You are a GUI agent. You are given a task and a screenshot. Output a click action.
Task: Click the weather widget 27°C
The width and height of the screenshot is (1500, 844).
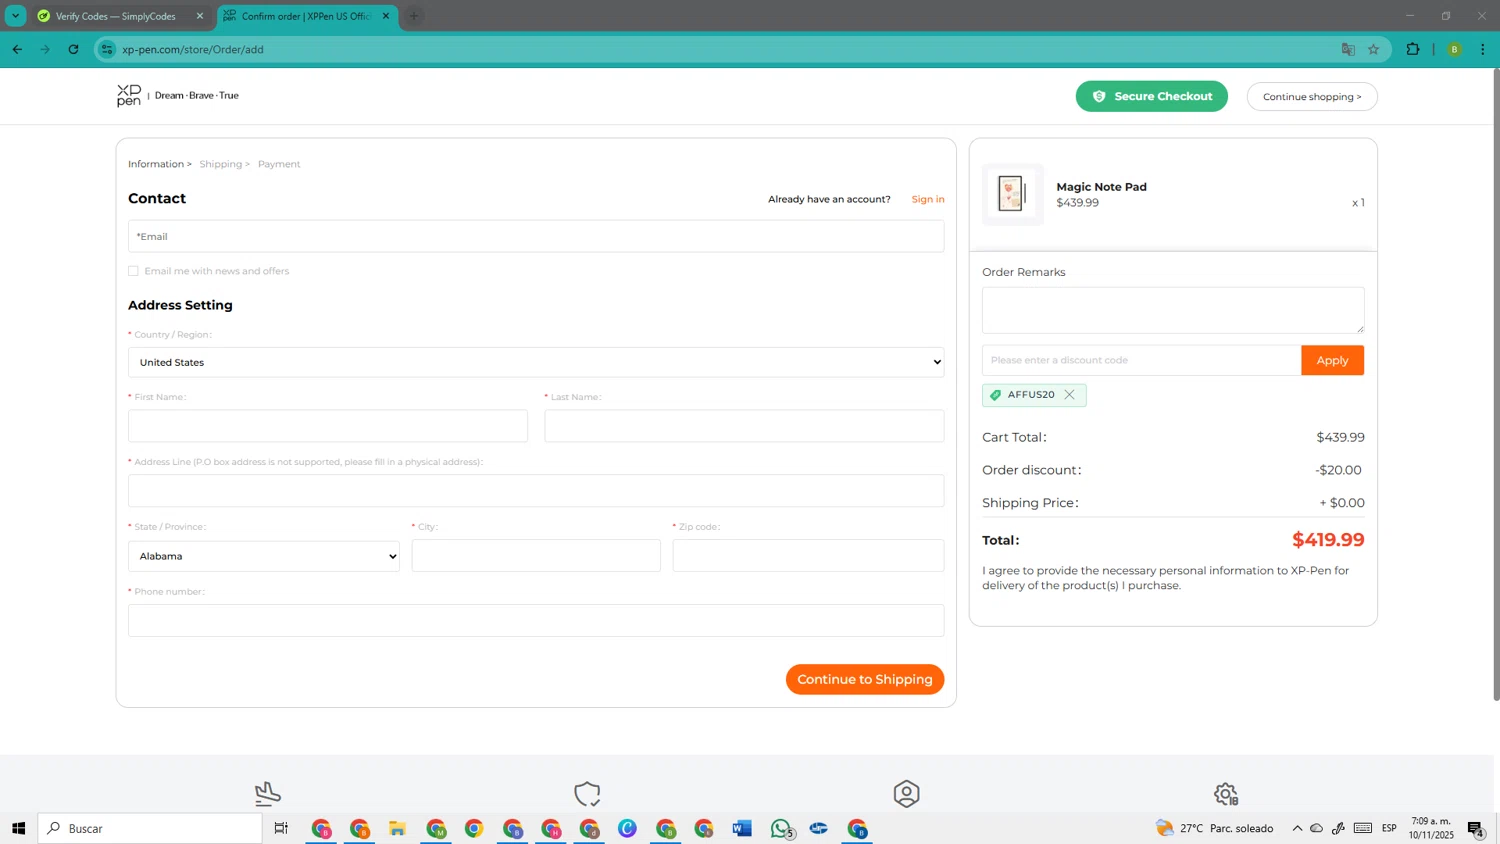point(1215,828)
